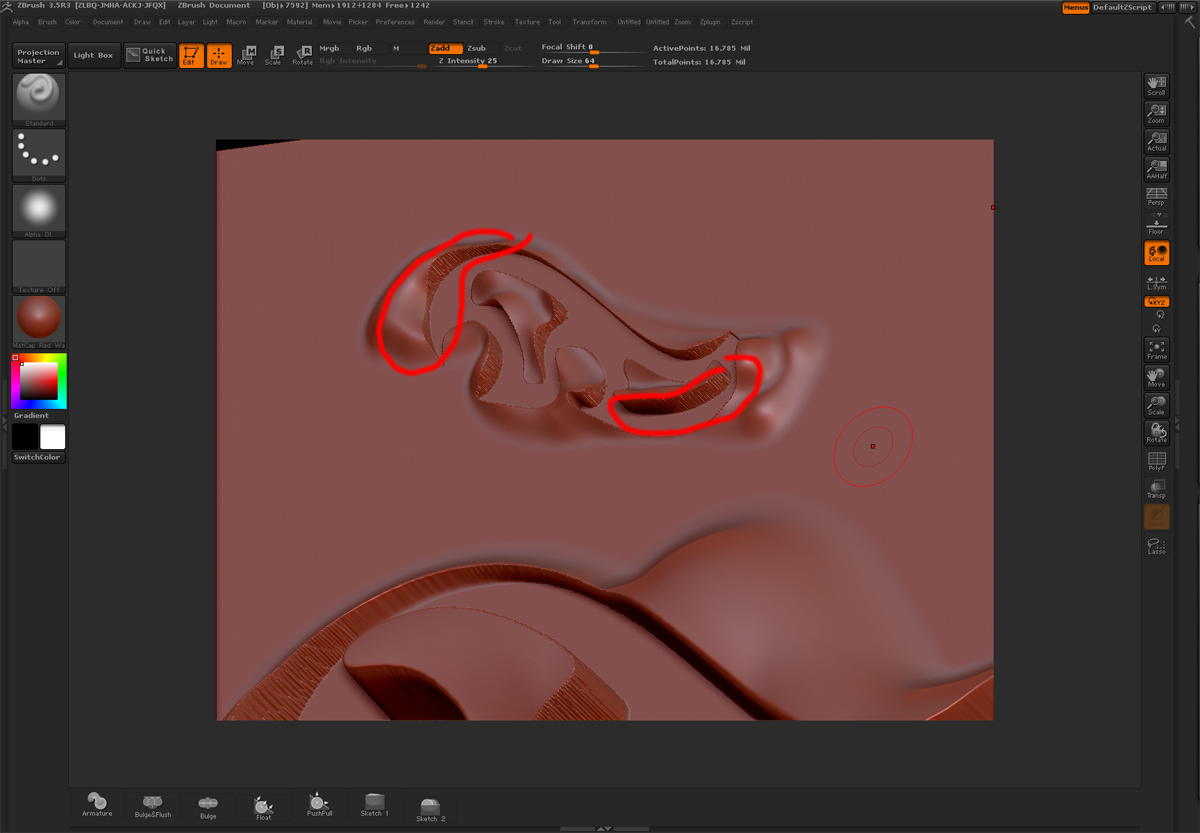
Task: Open the Document menu
Action: pos(108,22)
